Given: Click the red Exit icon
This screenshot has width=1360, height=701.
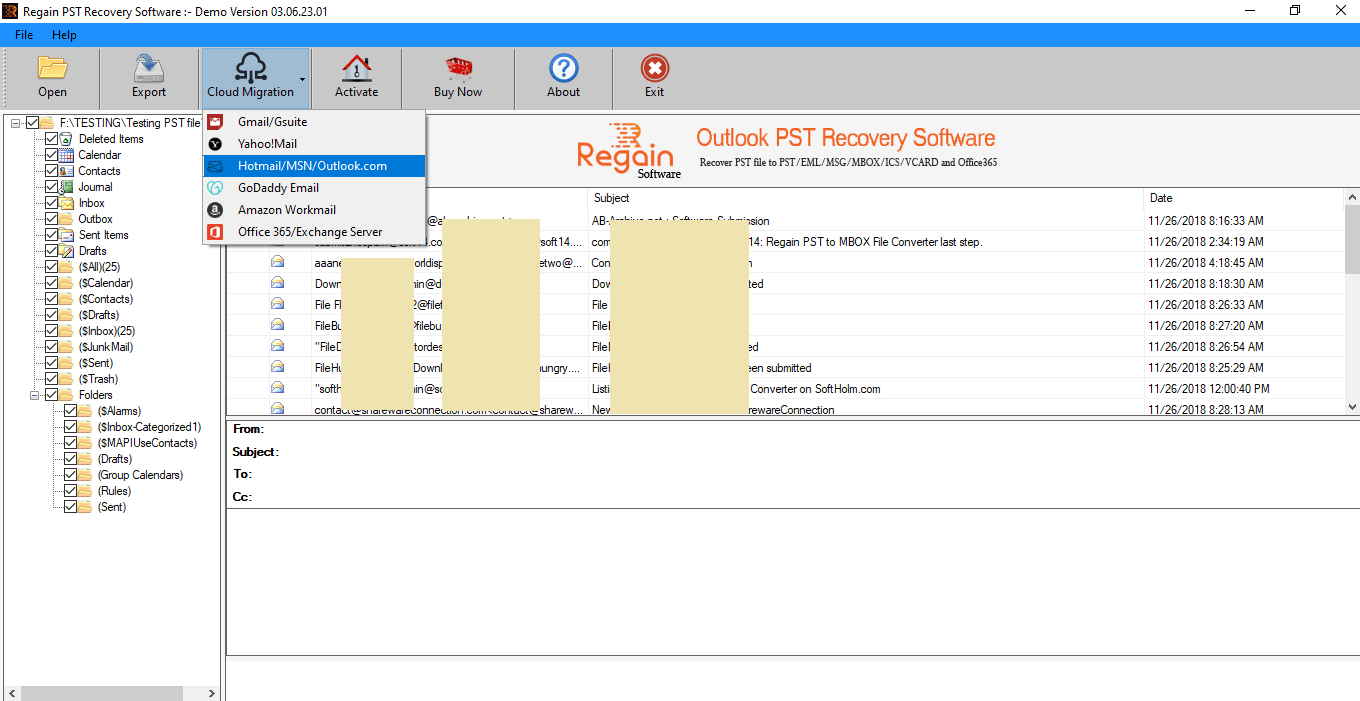Looking at the screenshot, I should [655, 67].
